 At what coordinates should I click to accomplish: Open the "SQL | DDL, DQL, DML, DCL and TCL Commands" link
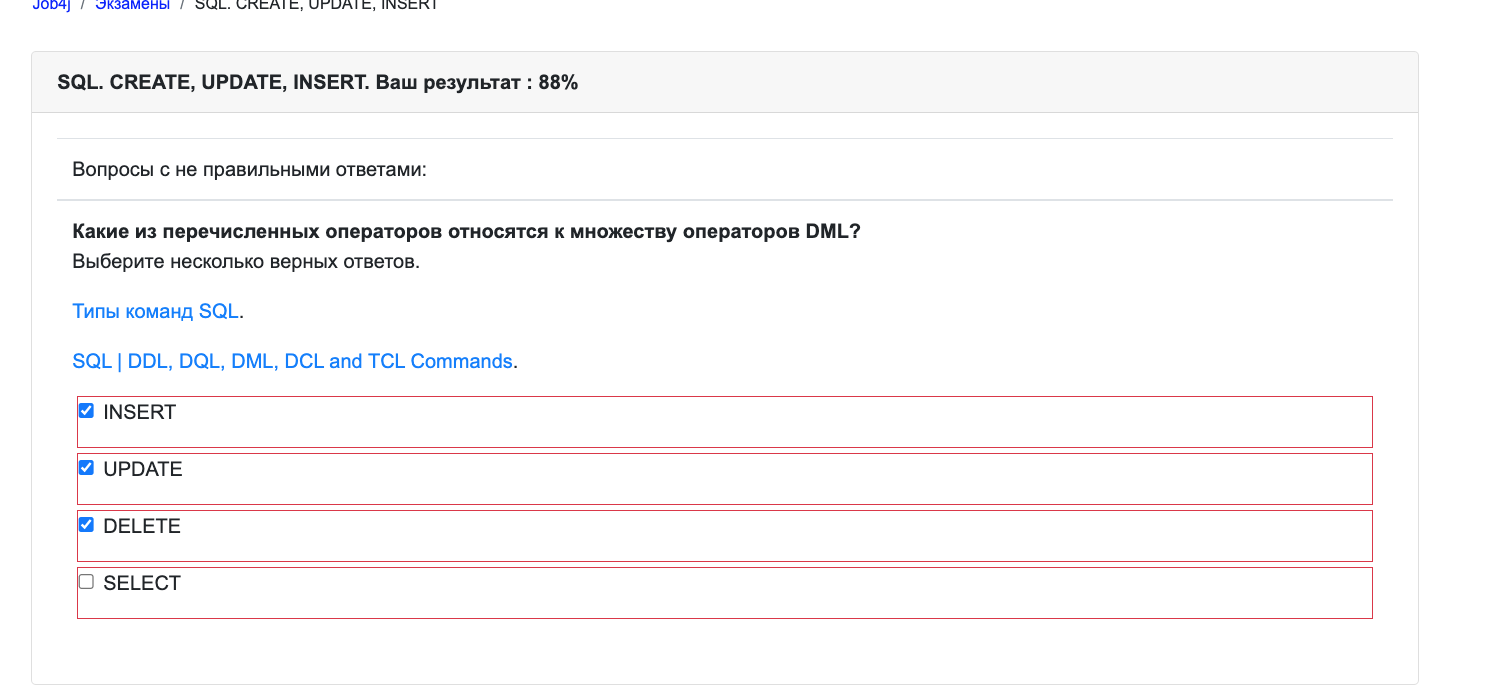(292, 361)
